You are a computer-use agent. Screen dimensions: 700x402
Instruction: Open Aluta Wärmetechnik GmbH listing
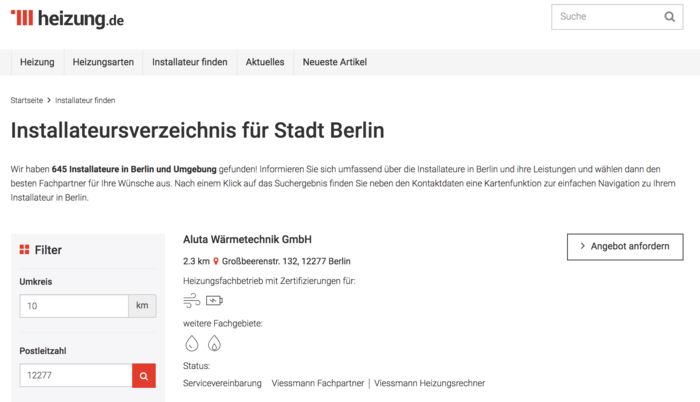tap(247, 239)
